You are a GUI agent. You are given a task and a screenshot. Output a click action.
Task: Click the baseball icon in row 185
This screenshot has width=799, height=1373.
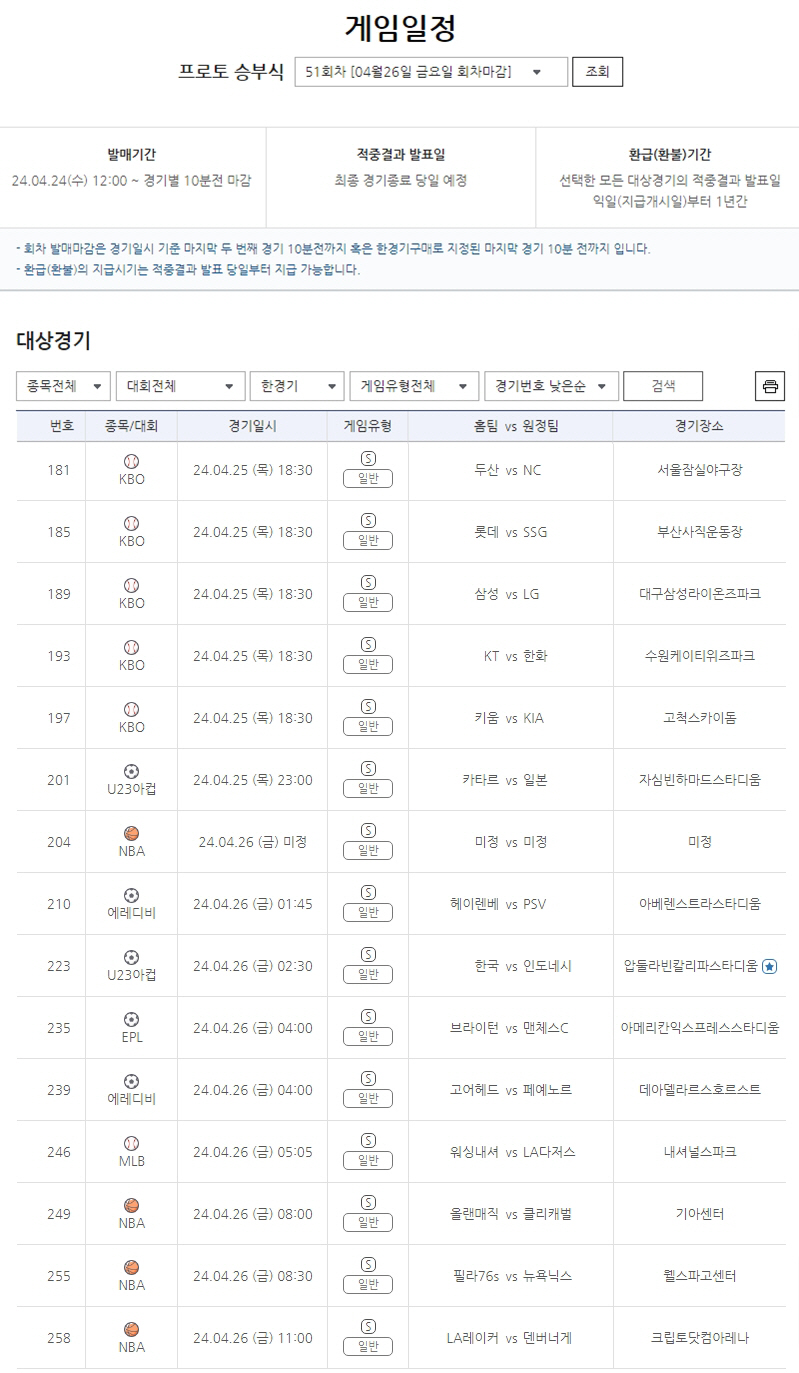[131, 523]
